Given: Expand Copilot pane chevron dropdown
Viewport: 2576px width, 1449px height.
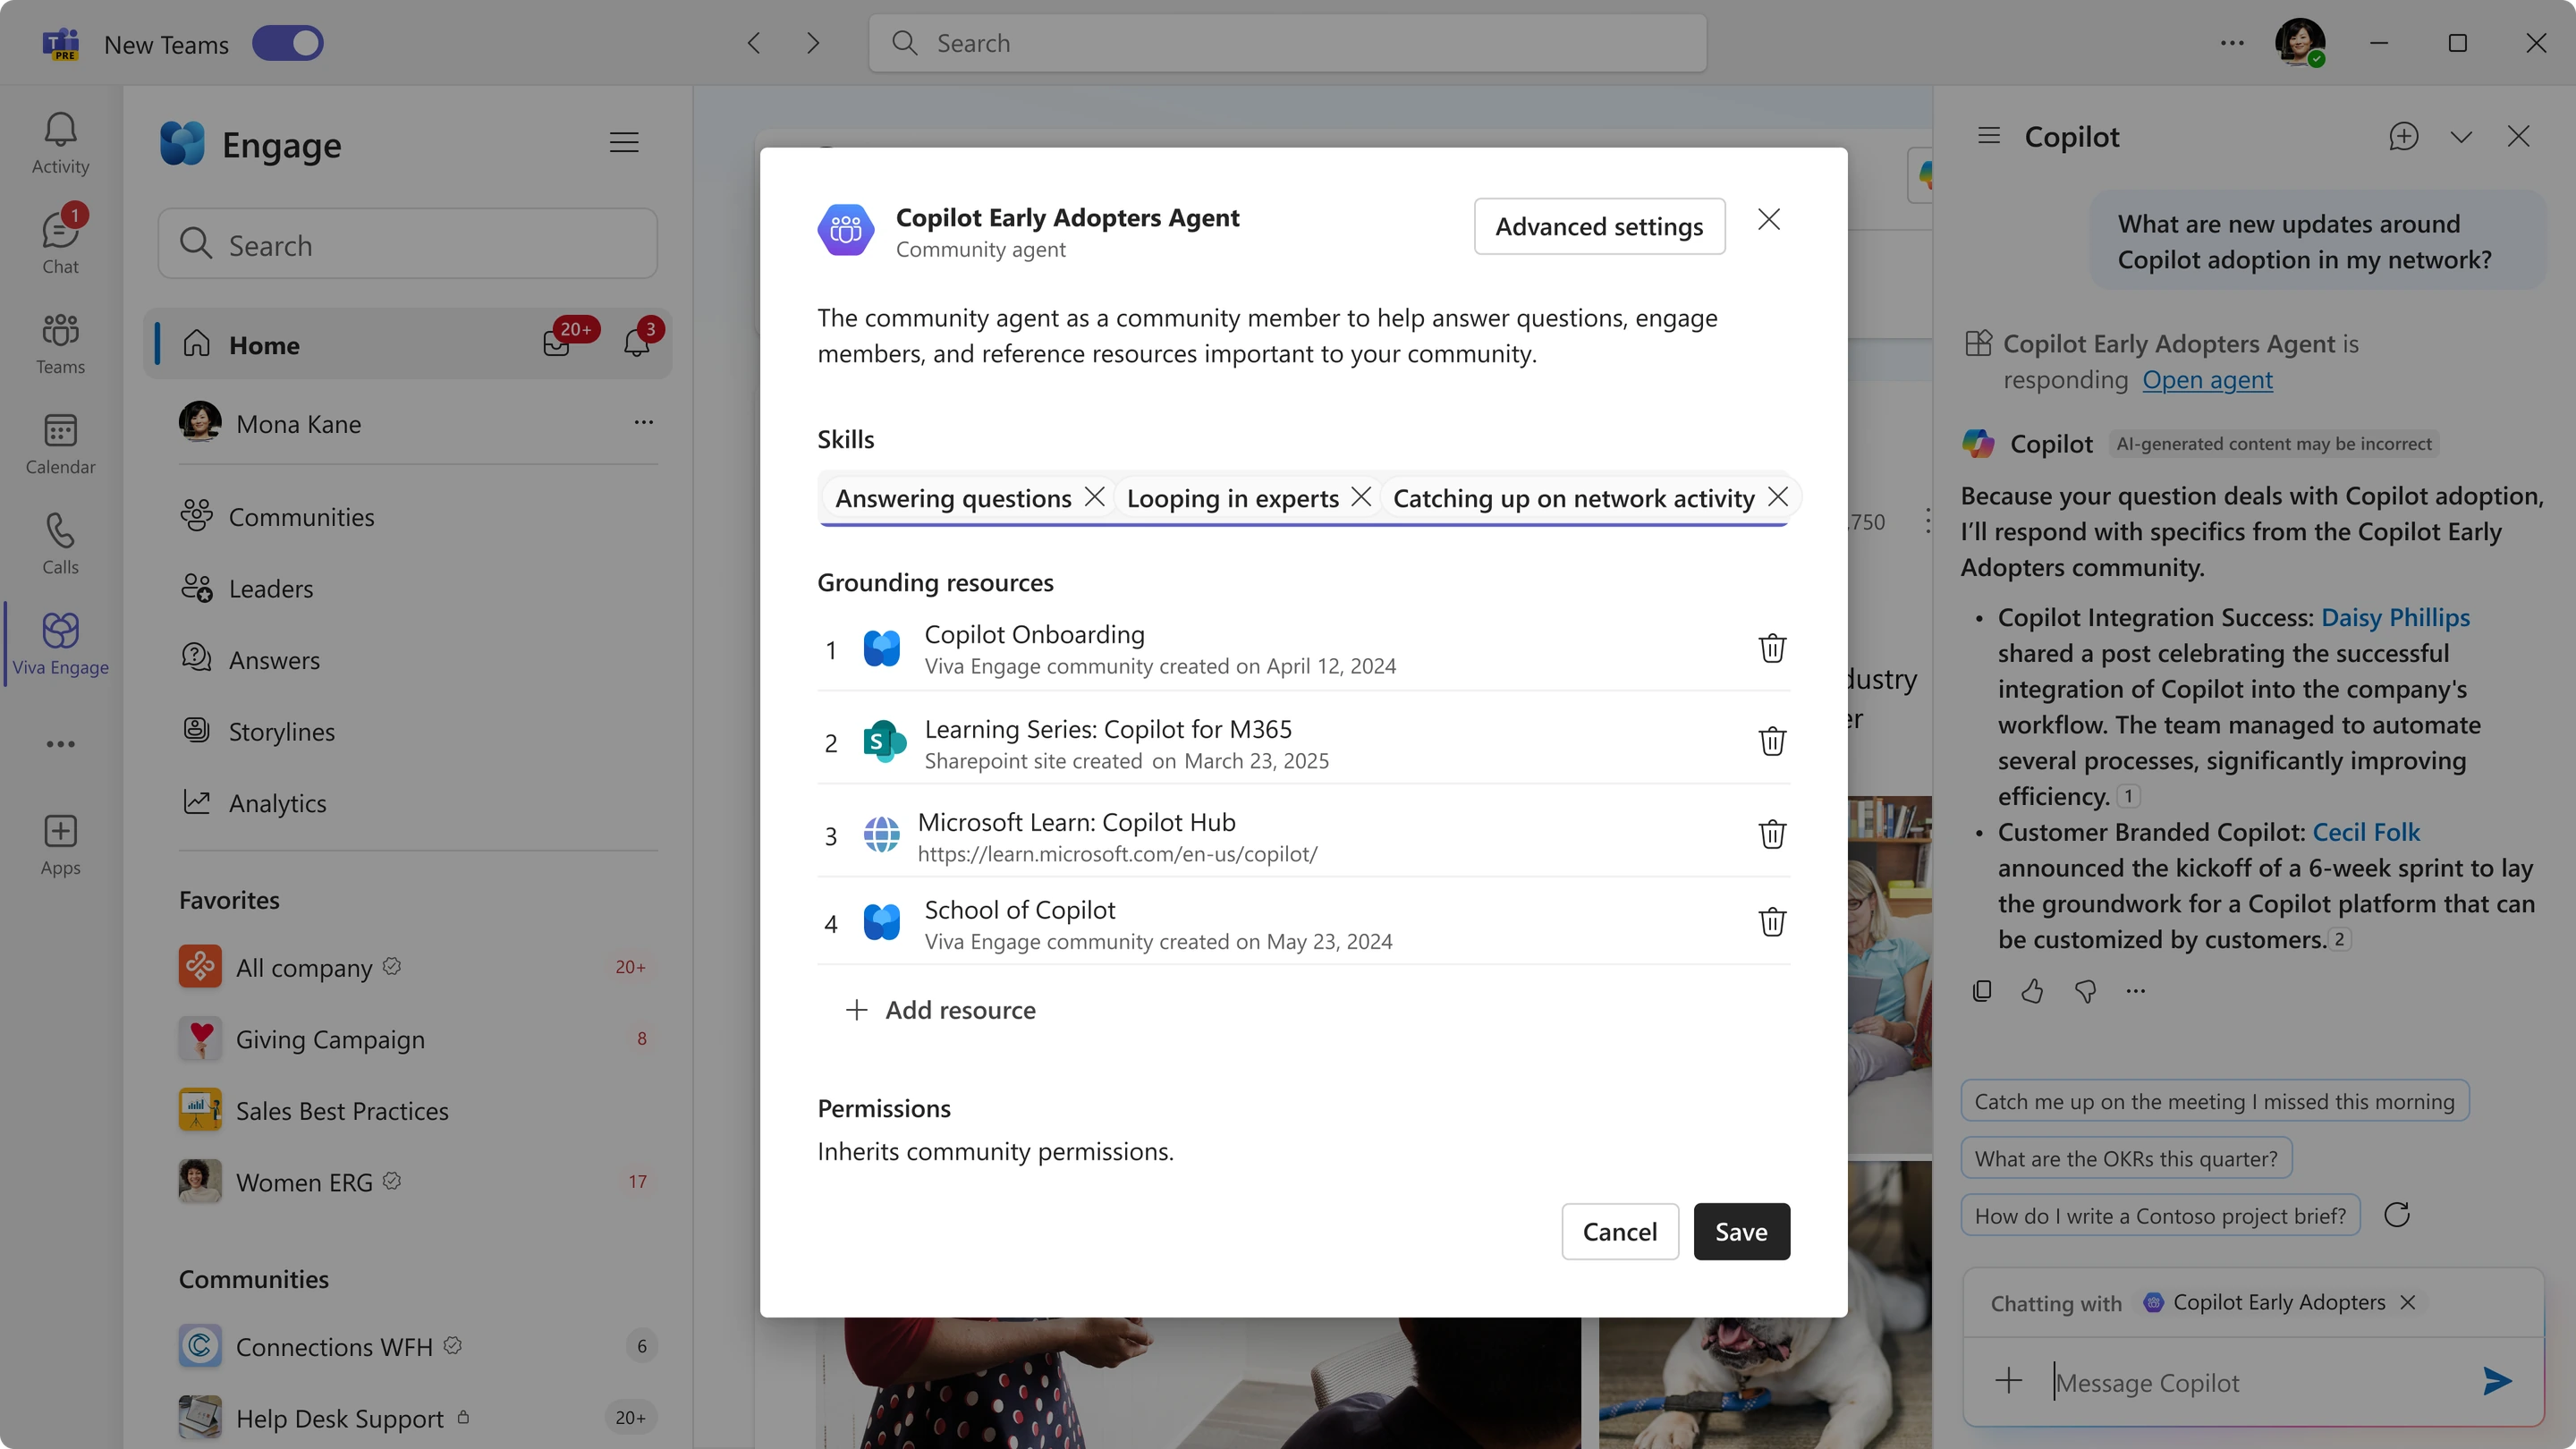Looking at the screenshot, I should pyautogui.click(x=2461, y=136).
